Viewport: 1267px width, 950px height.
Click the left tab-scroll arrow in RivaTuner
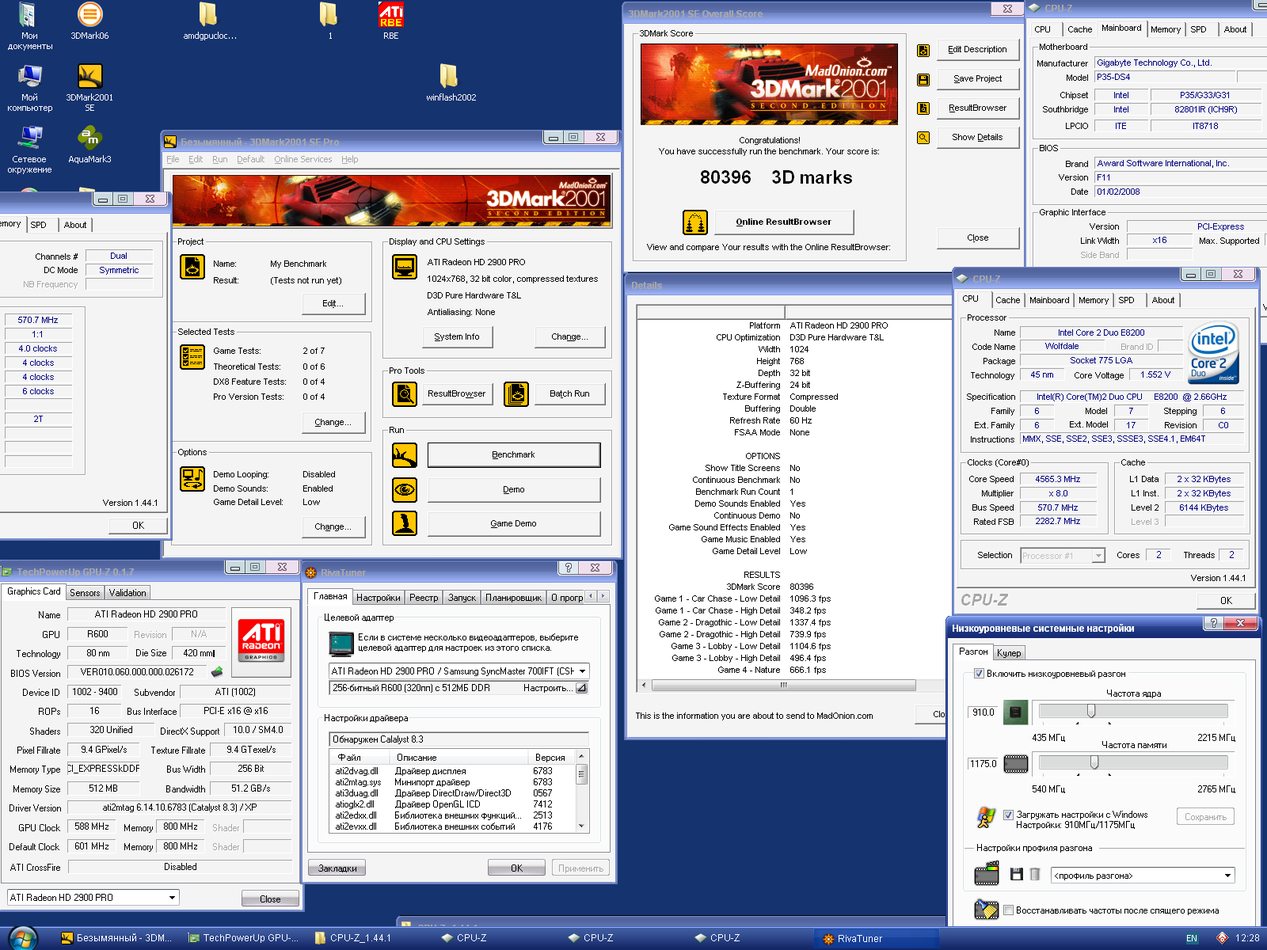point(592,597)
